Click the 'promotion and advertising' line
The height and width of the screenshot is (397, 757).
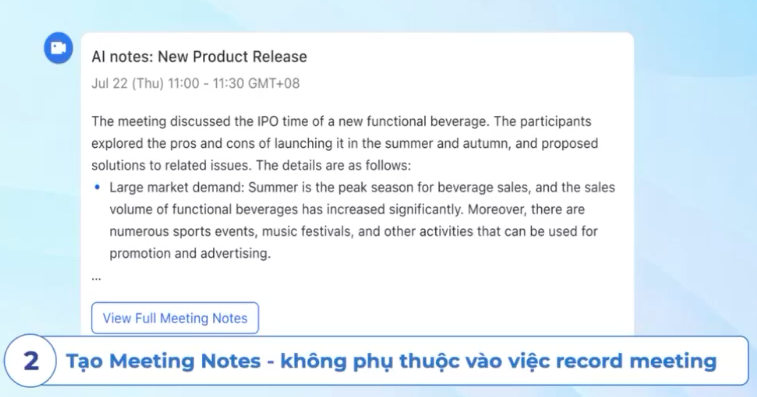(190, 253)
